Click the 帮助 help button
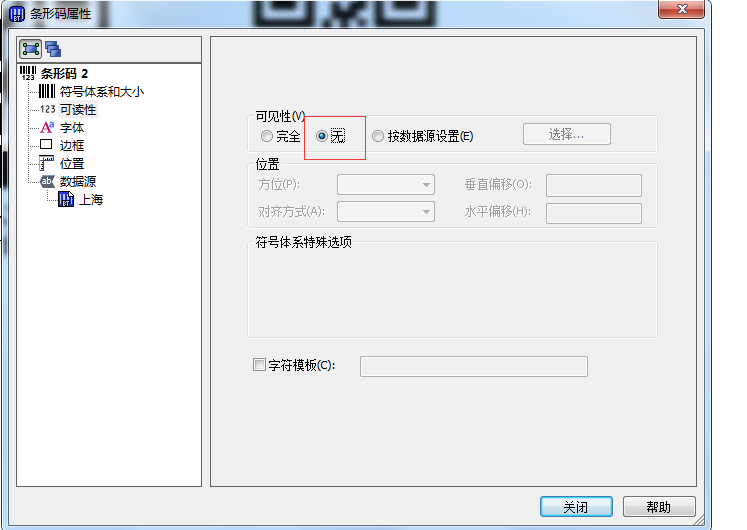The image size is (747, 530). pos(659,507)
